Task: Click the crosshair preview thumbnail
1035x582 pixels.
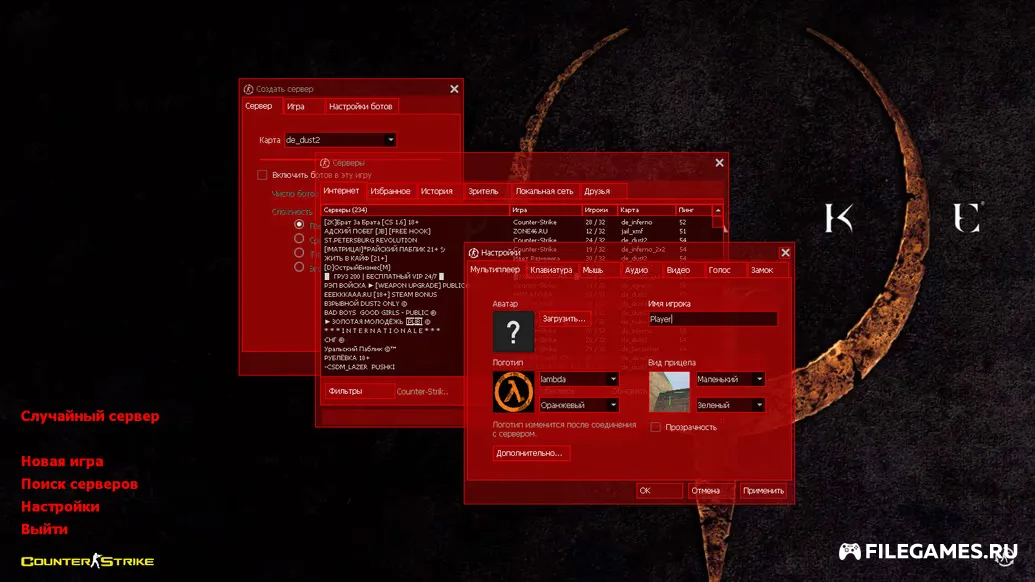Action: coord(669,392)
